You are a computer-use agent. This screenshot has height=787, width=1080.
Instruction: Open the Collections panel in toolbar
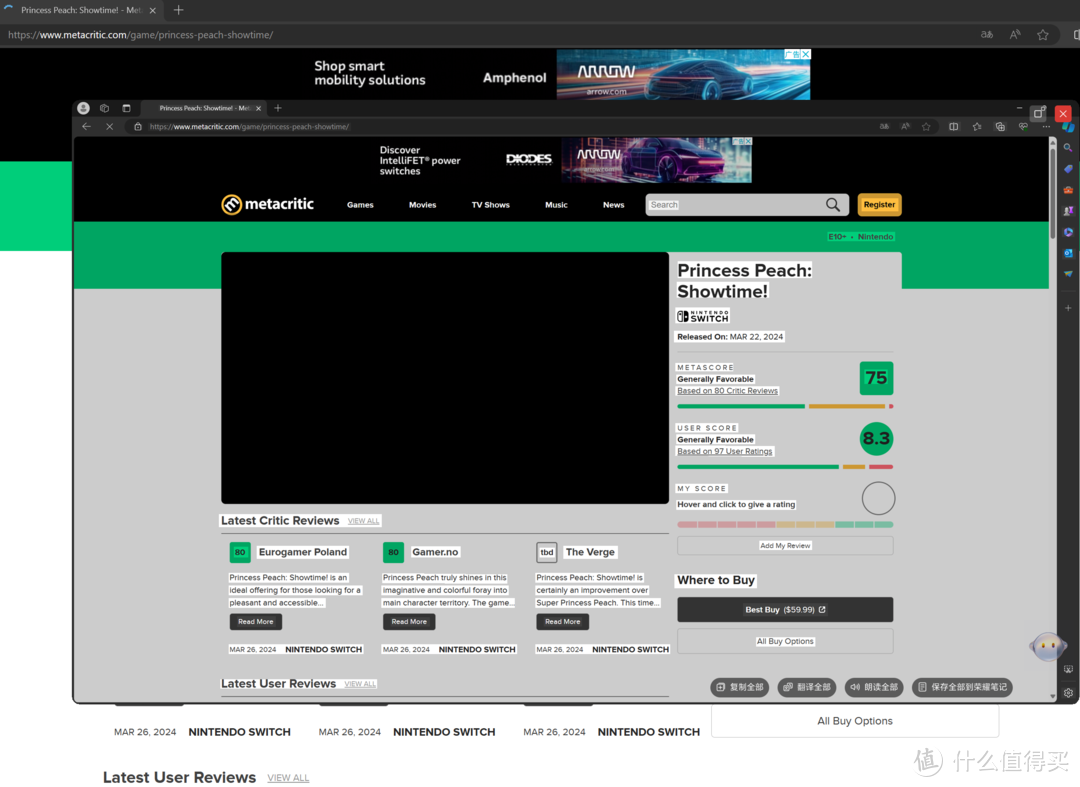pos(999,127)
